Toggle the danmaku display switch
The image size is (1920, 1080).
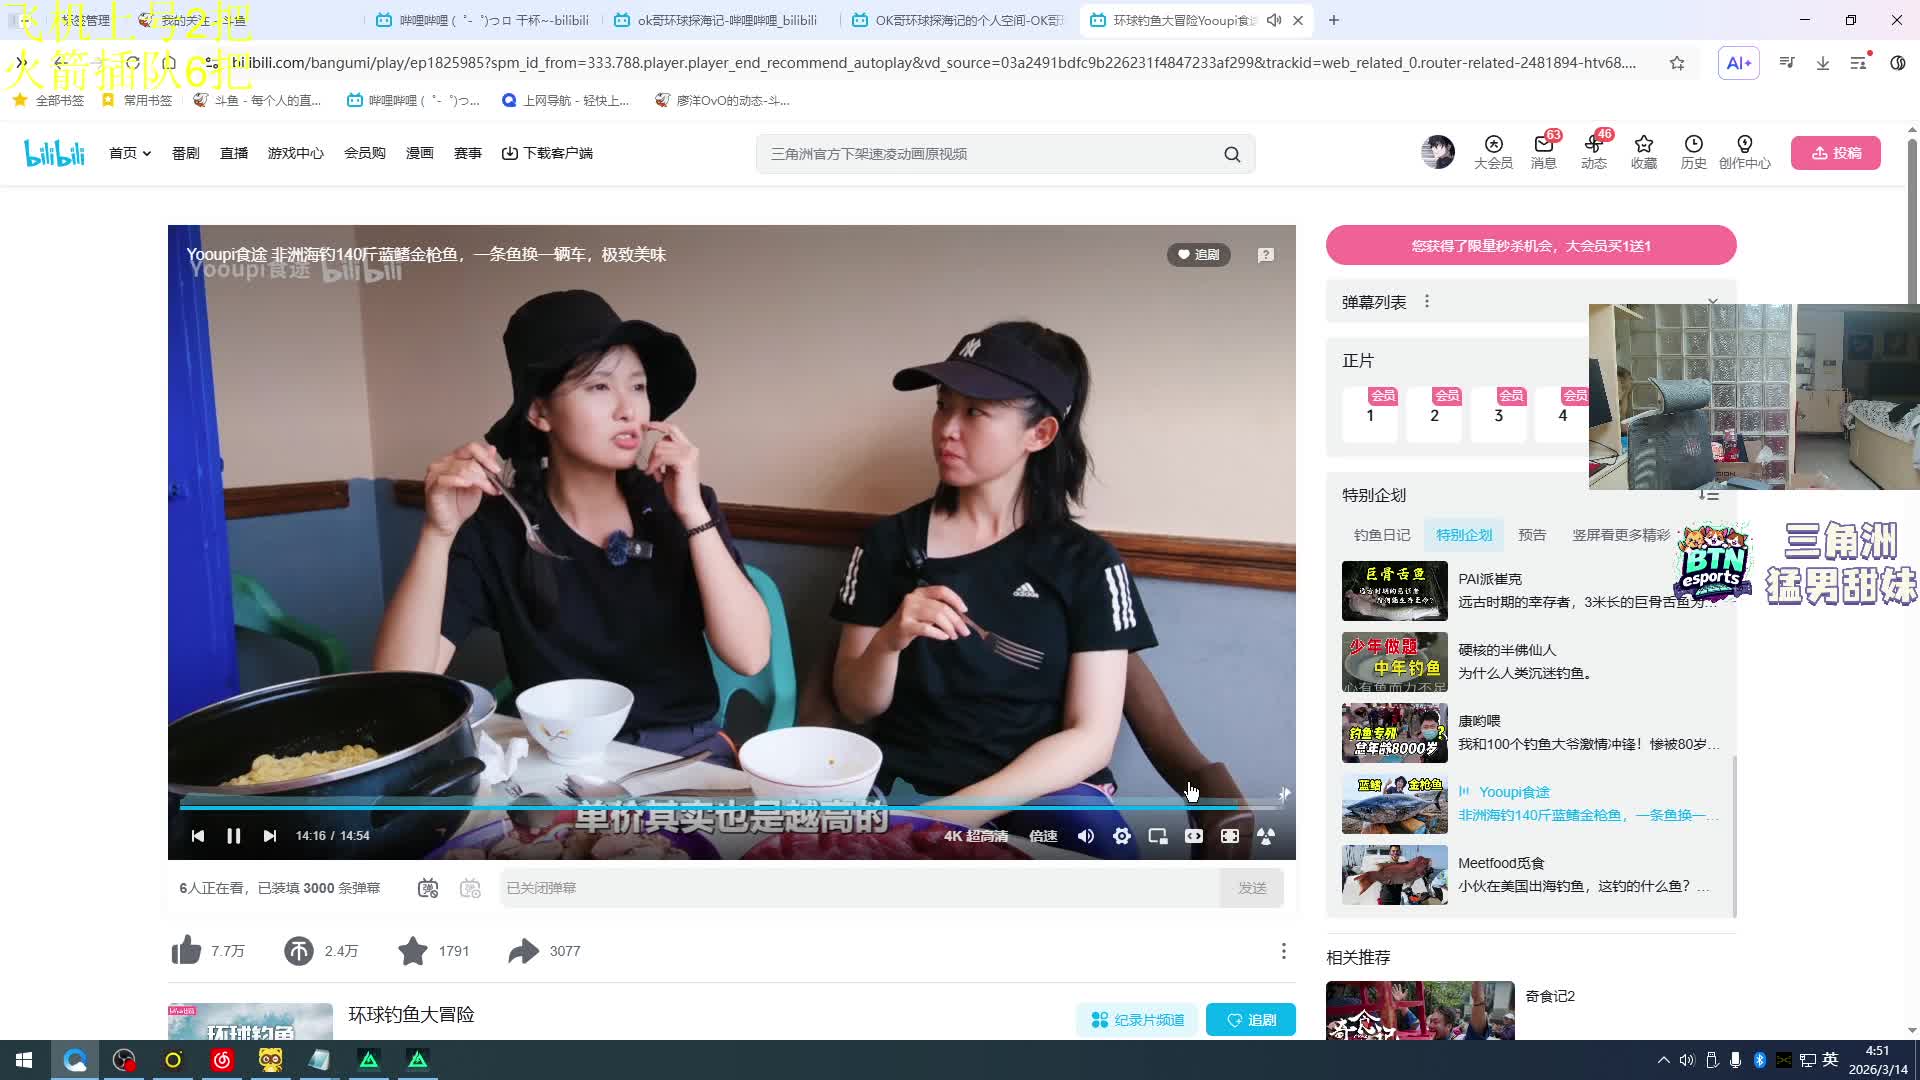point(428,888)
